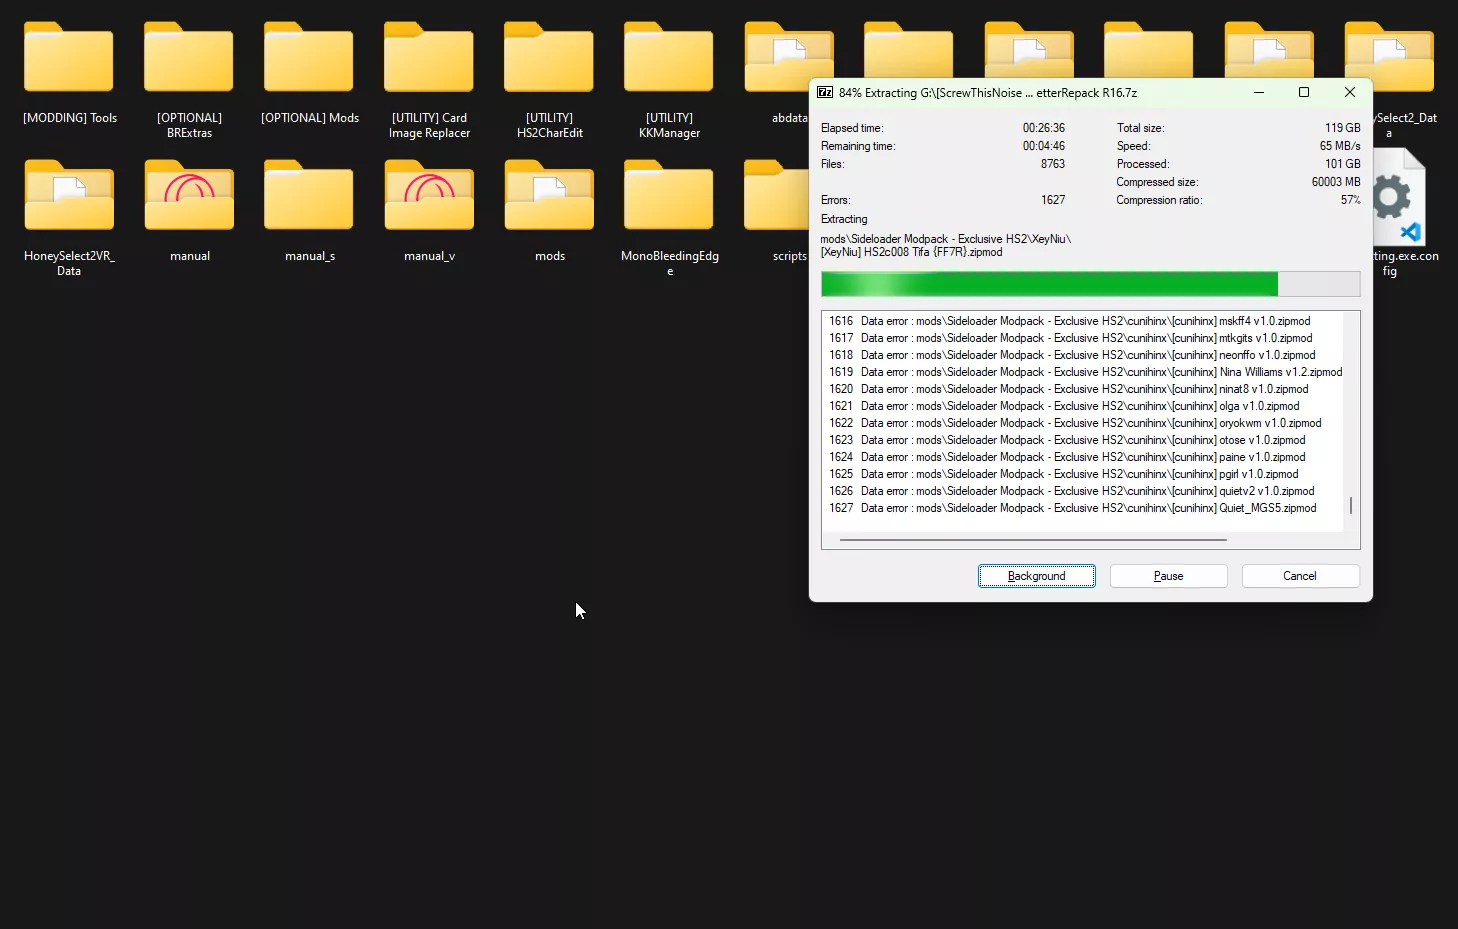Open the manual_v folder

tap(428, 196)
